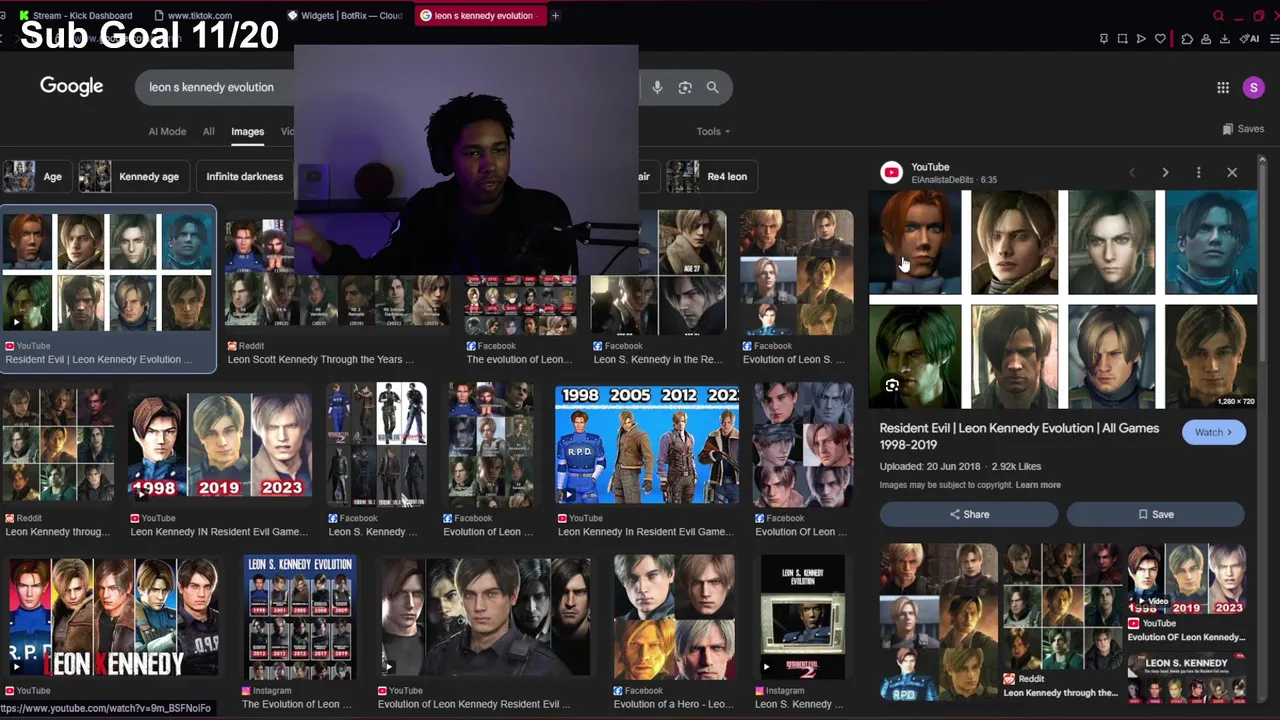1280x720 pixels.
Task: Switch to Widgets BotRix browser tab
Action: pyautogui.click(x=346, y=15)
